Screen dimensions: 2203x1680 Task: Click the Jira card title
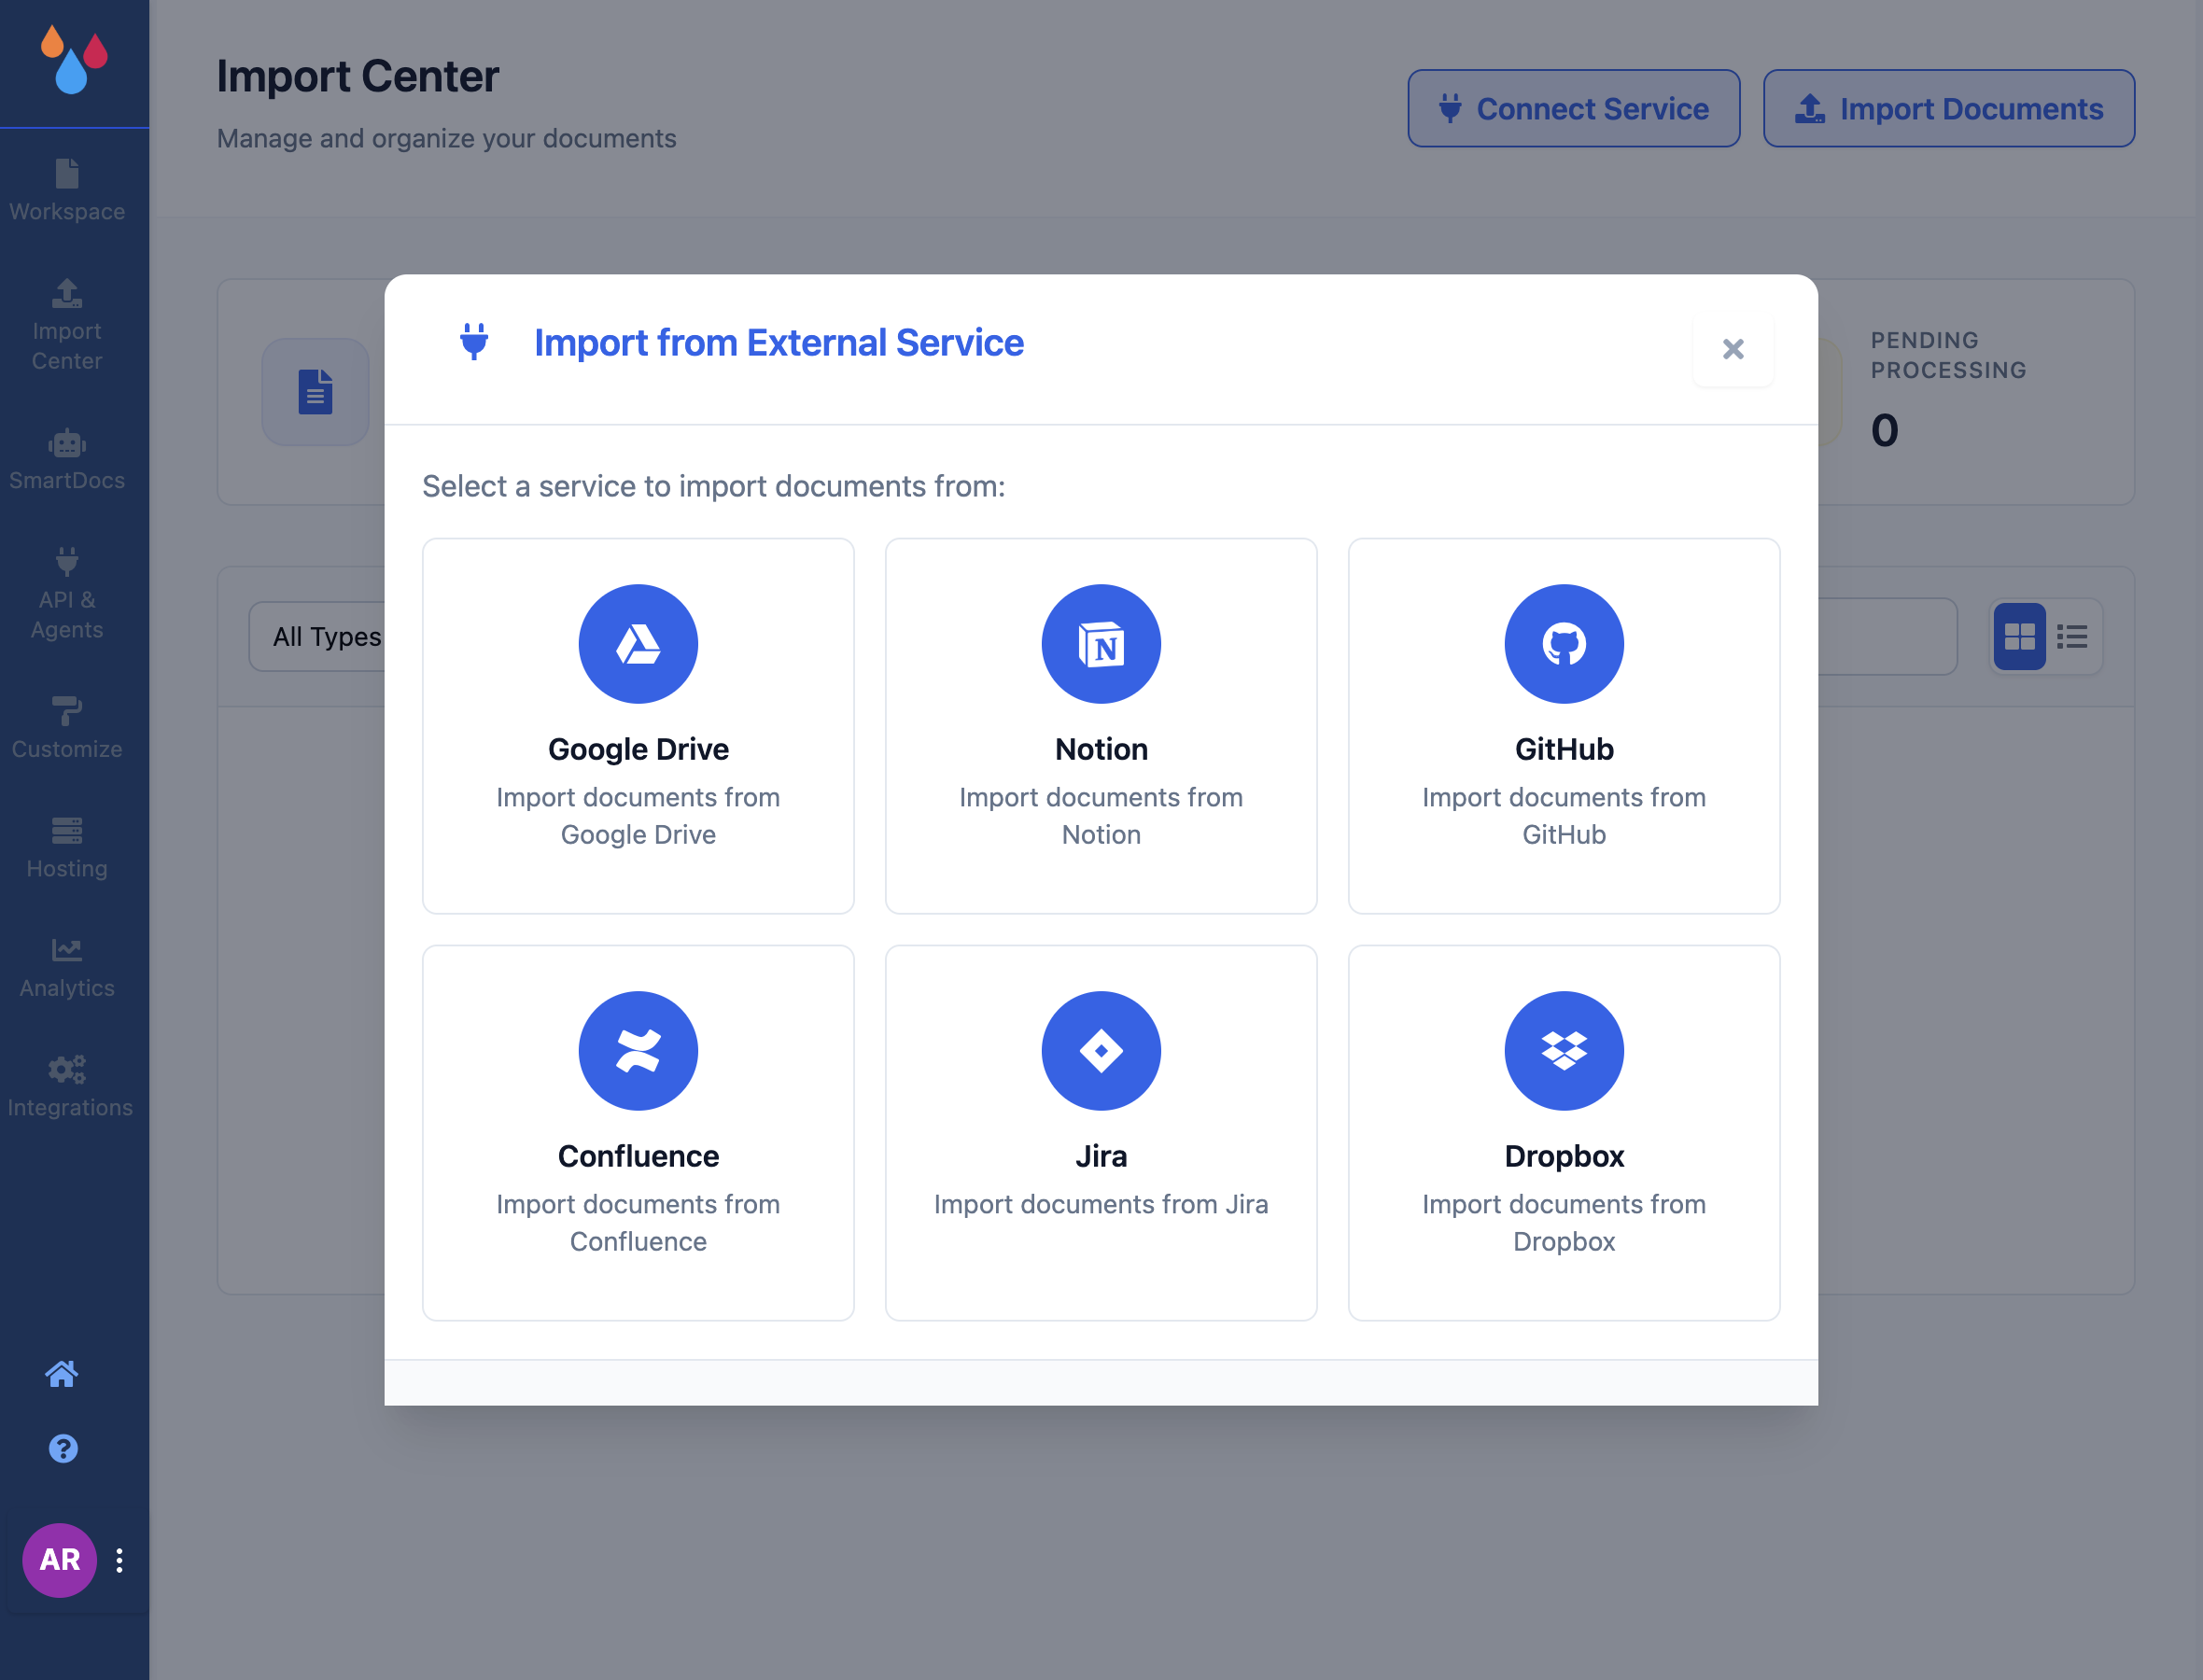point(1101,1156)
